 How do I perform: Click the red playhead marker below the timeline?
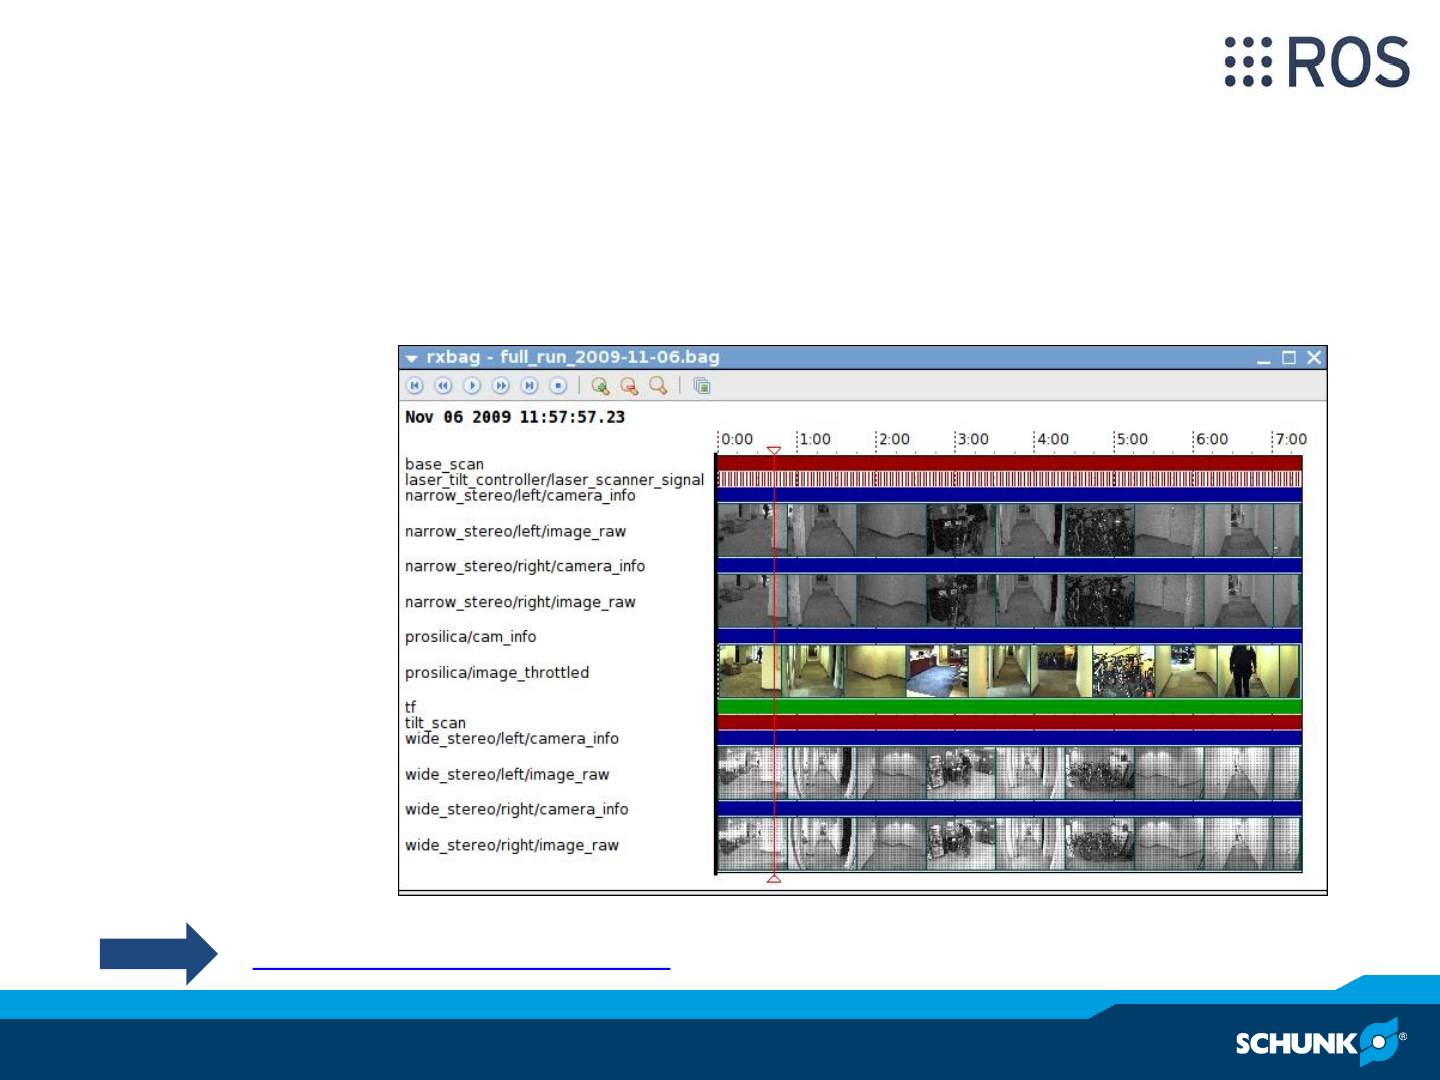coord(774,878)
